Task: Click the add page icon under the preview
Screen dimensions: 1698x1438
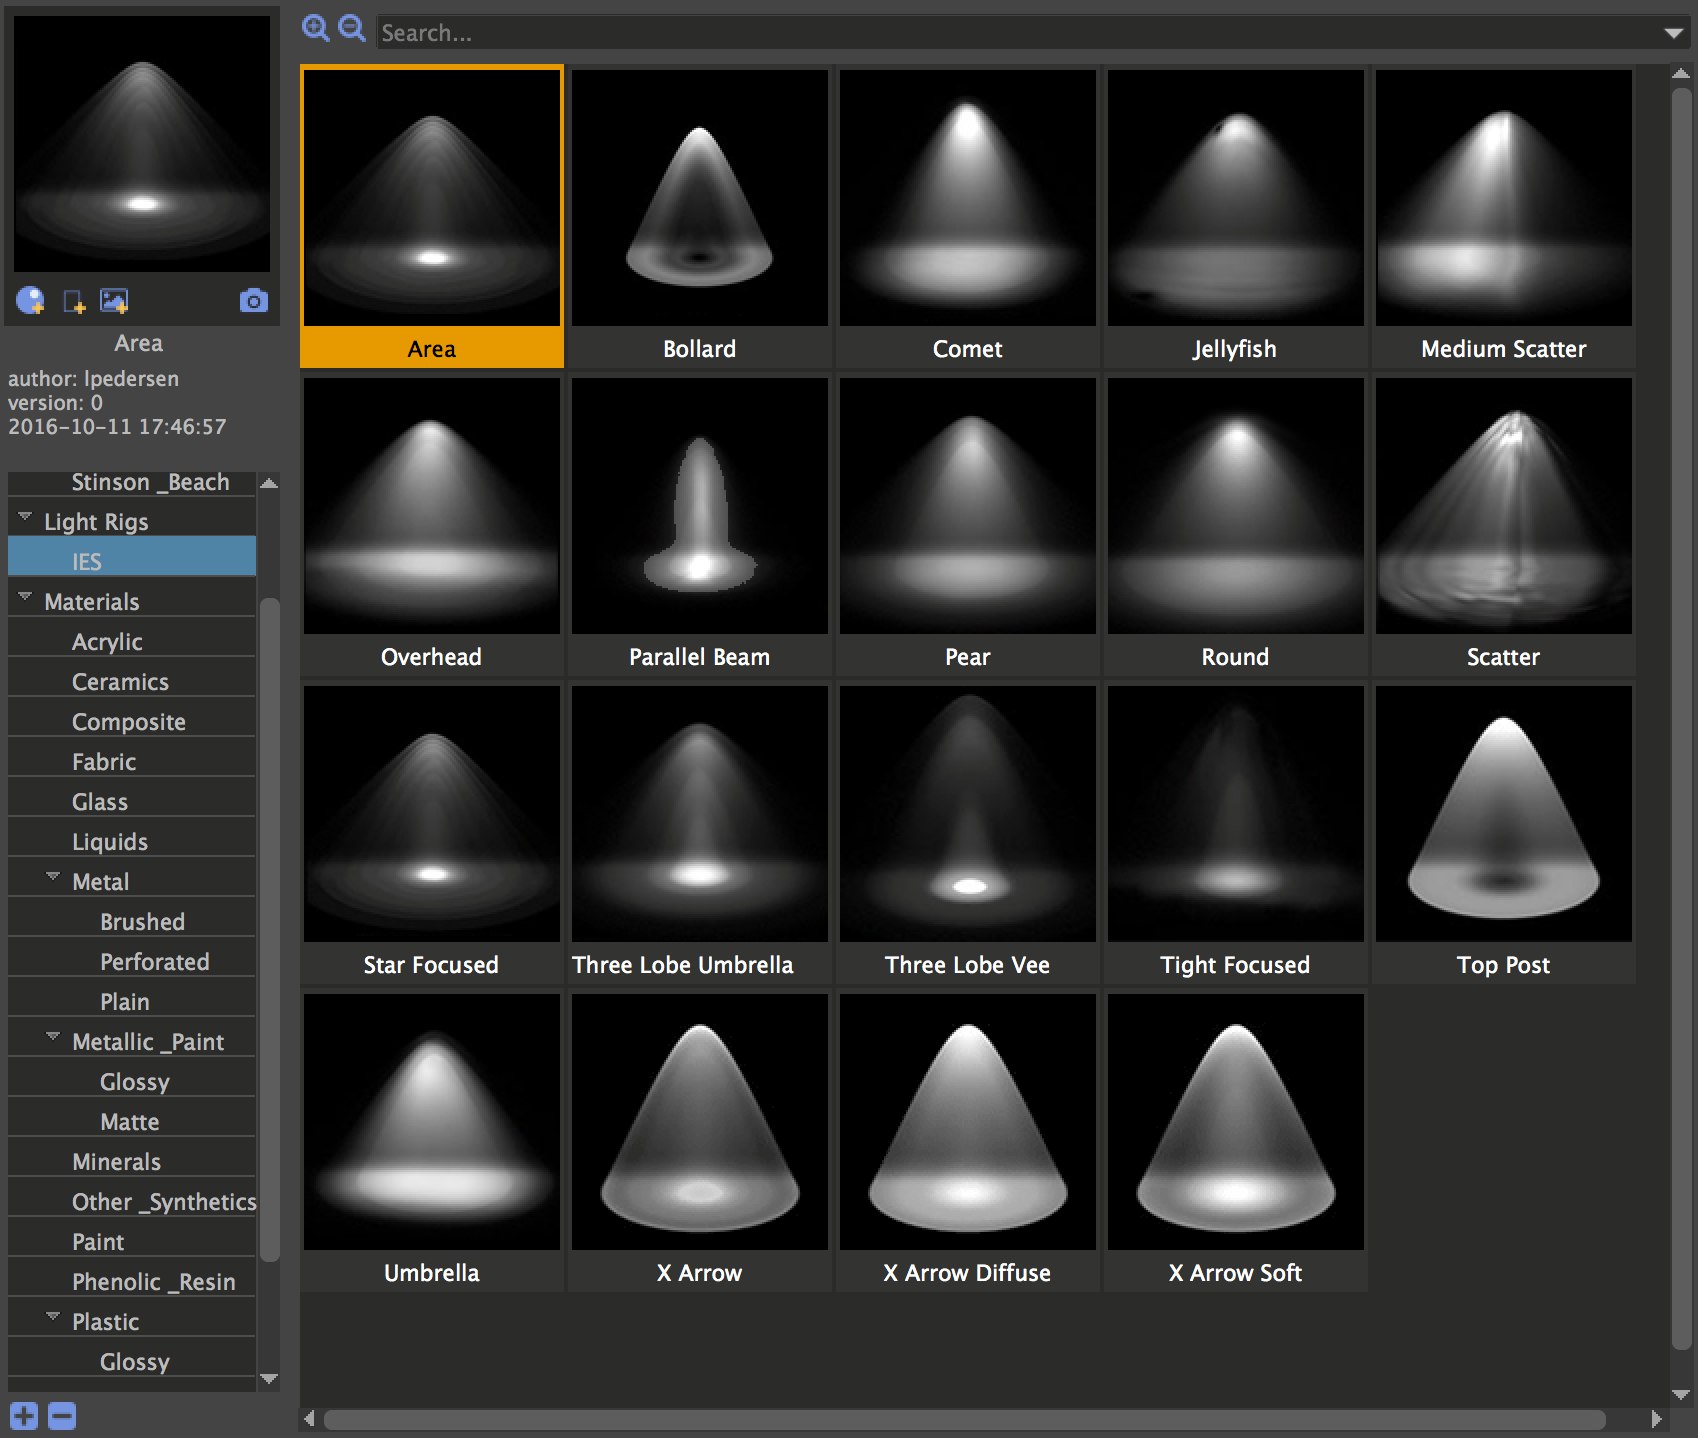Action: pos(72,300)
